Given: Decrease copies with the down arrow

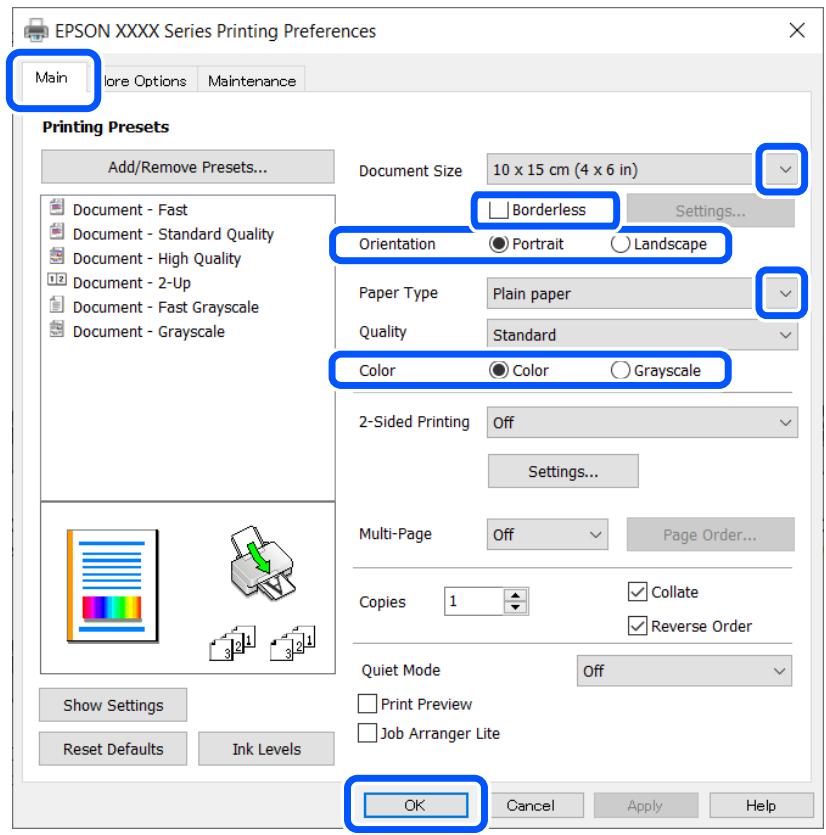Looking at the screenshot, I should point(515,608).
